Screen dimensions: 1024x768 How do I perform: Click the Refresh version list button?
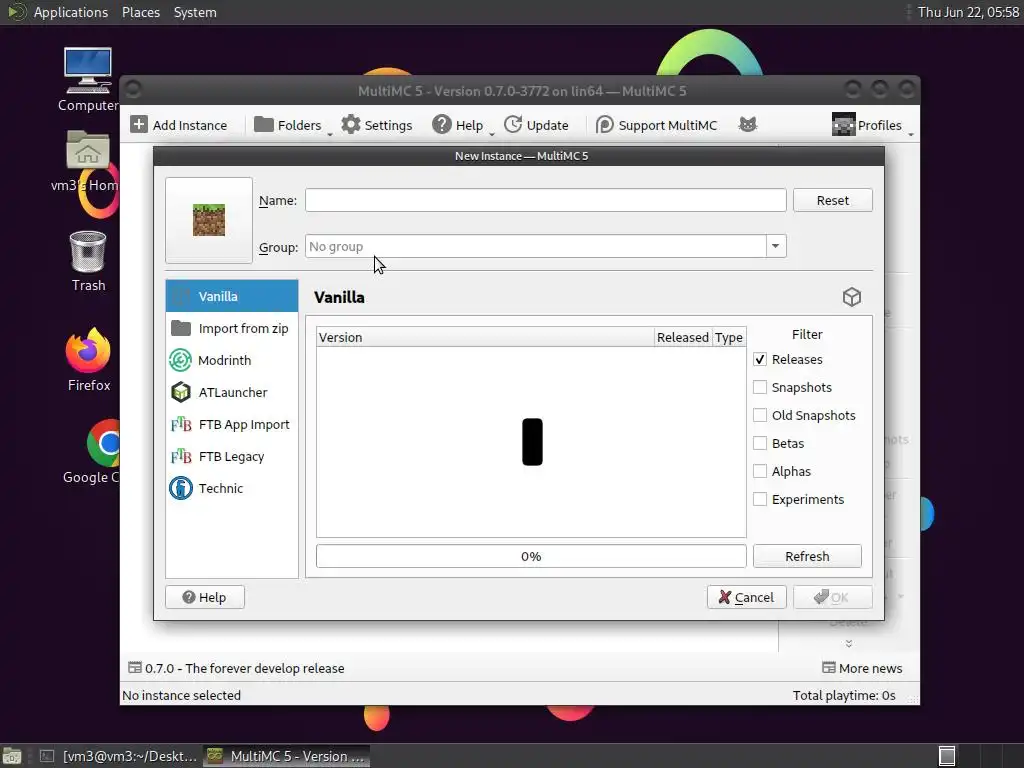click(x=807, y=556)
